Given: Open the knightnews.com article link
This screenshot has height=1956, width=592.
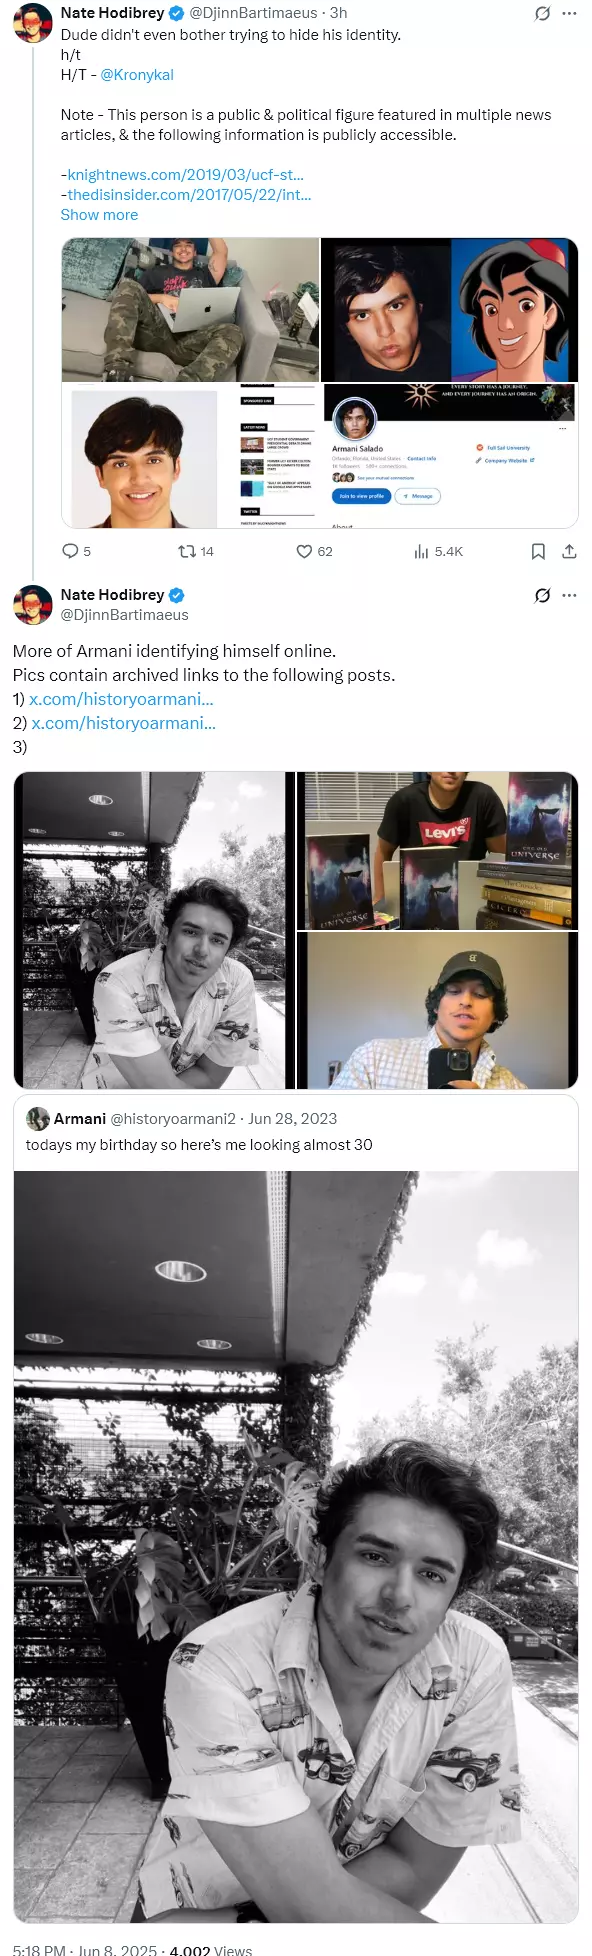Looking at the screenshot, I should pos(185,175).
